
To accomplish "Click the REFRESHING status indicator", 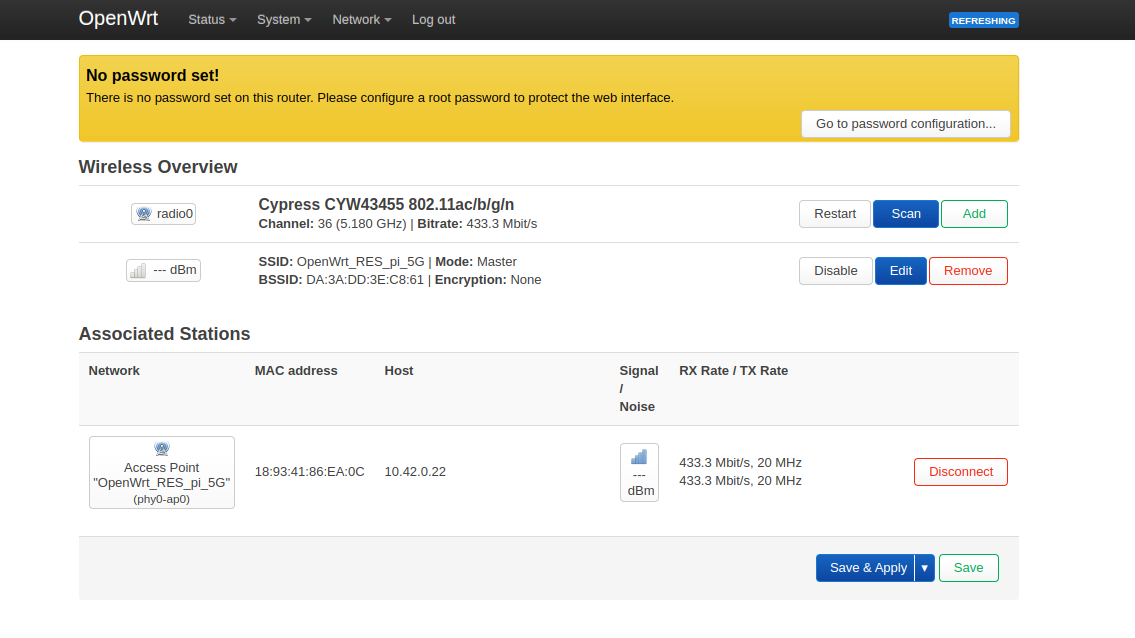I will pyautogui.click(x=983, y=20).
